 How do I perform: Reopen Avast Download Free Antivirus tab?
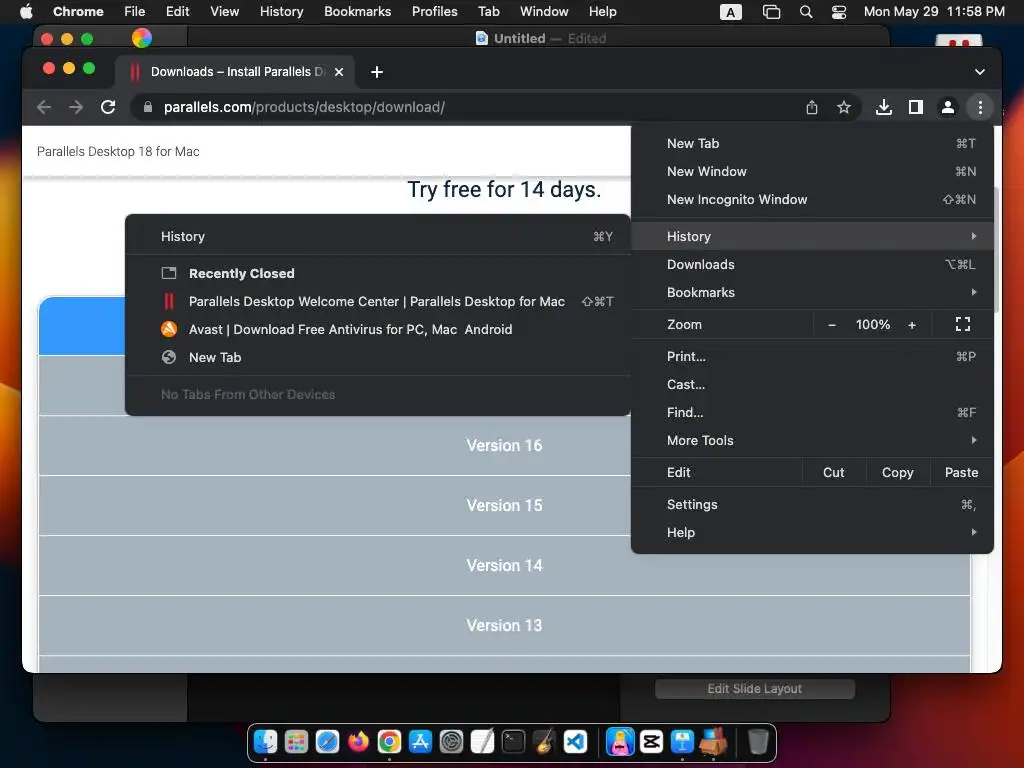tap(377, 330)
